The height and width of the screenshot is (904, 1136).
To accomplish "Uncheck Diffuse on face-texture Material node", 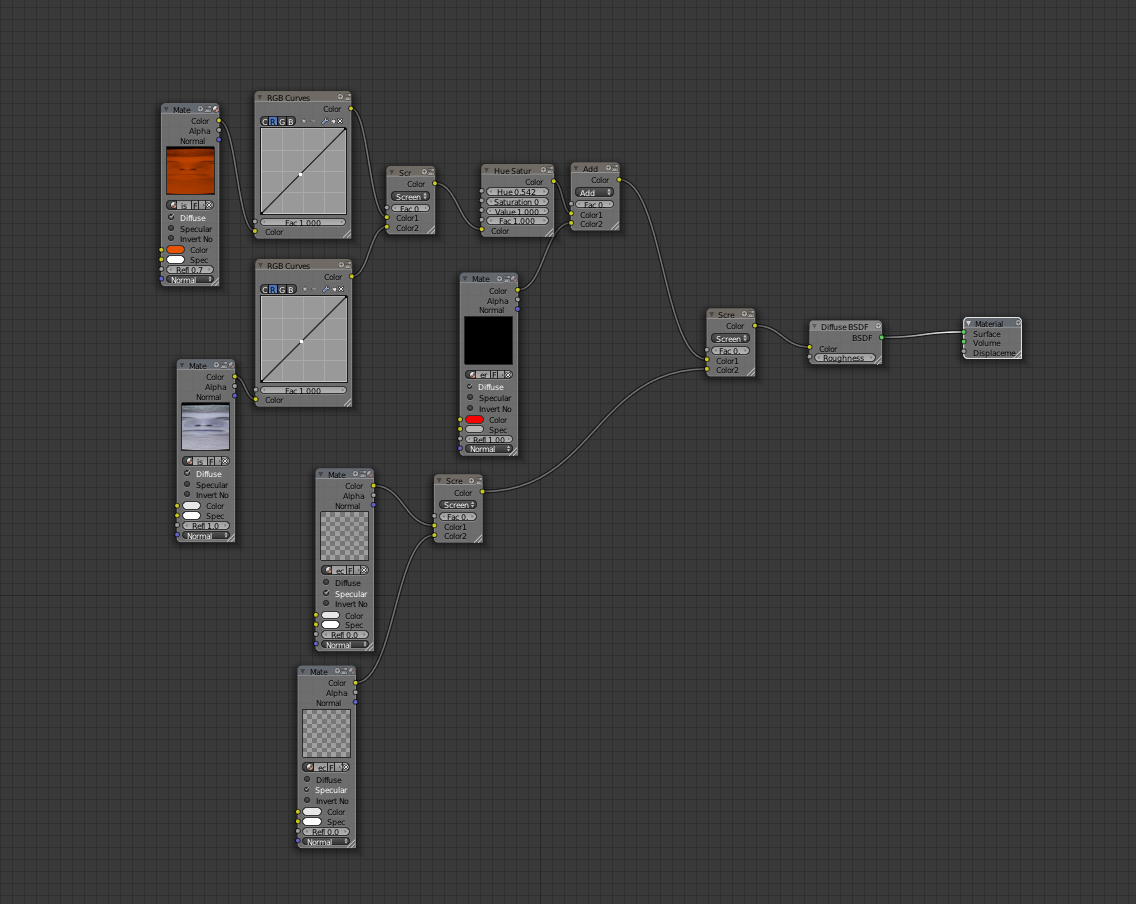I will point(187,473).
